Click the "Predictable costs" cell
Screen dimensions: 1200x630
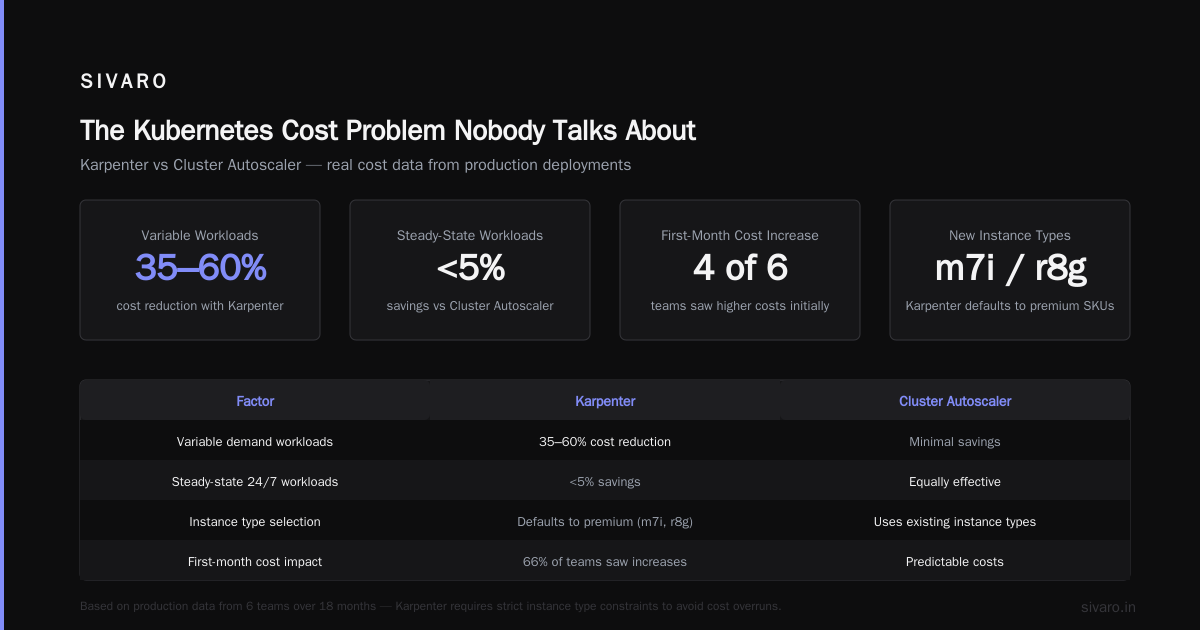(x=955, y=561)
